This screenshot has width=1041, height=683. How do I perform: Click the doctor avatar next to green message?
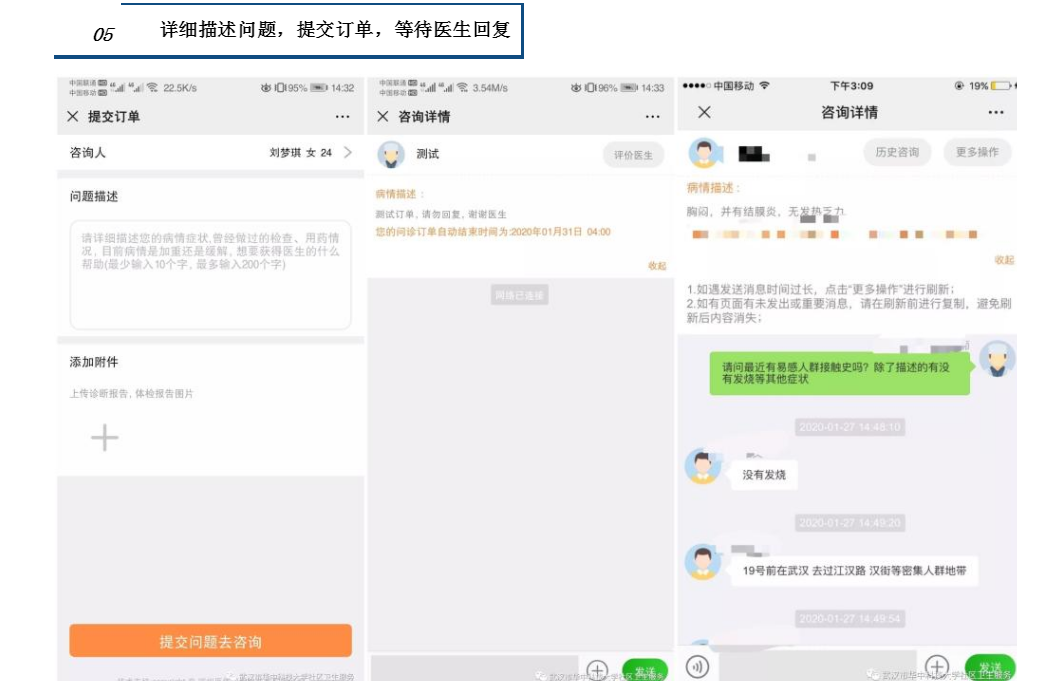click(x=996, y=359)
